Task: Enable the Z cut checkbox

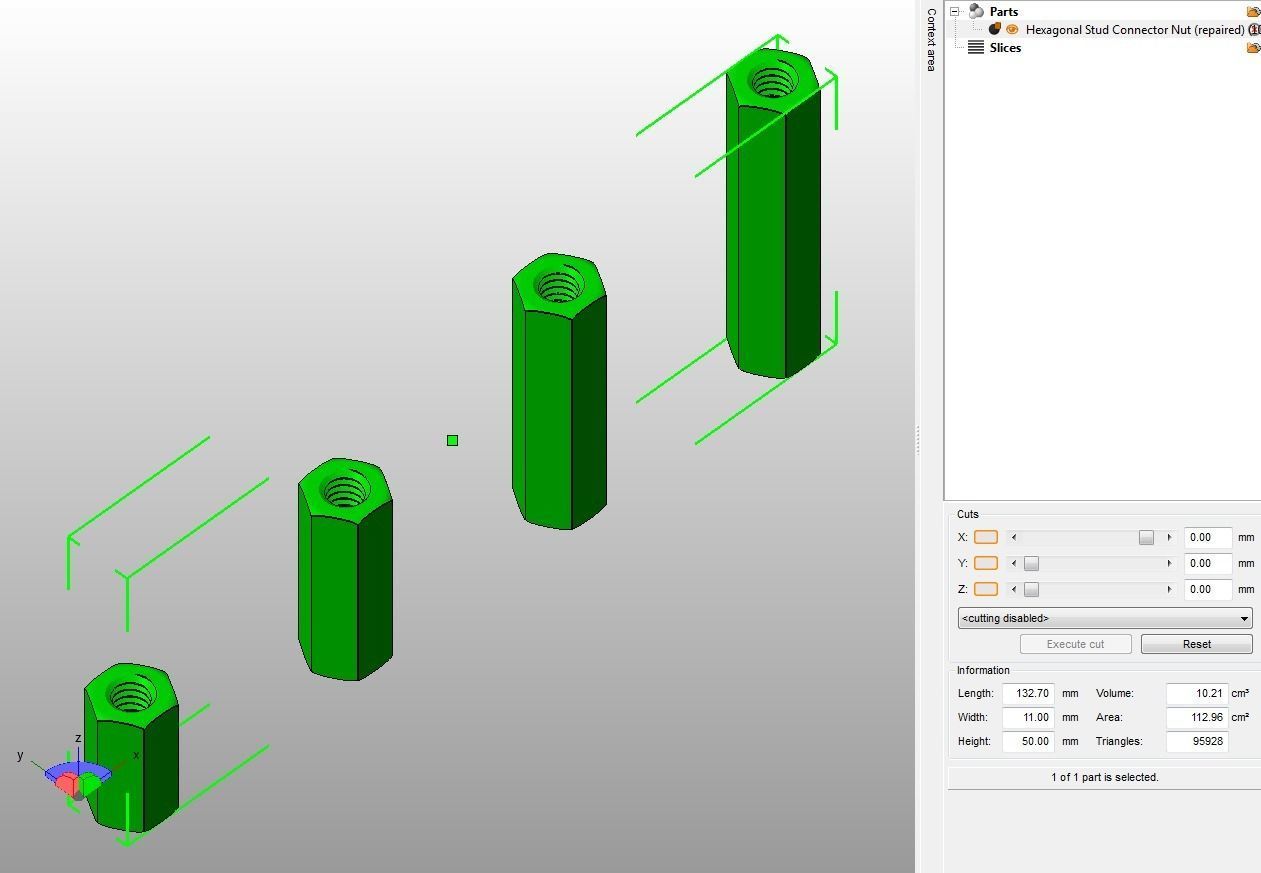Action: [x=985, y=589]
